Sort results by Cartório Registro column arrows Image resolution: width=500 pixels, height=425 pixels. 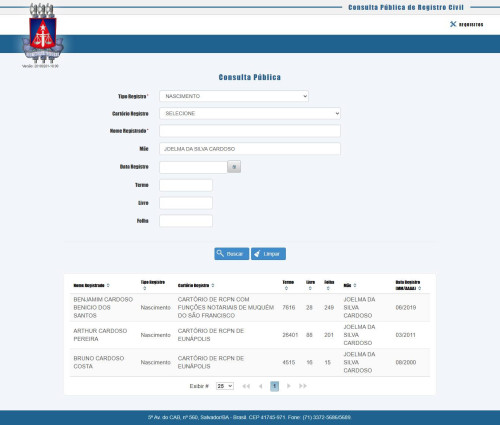(x=213, y=285)
